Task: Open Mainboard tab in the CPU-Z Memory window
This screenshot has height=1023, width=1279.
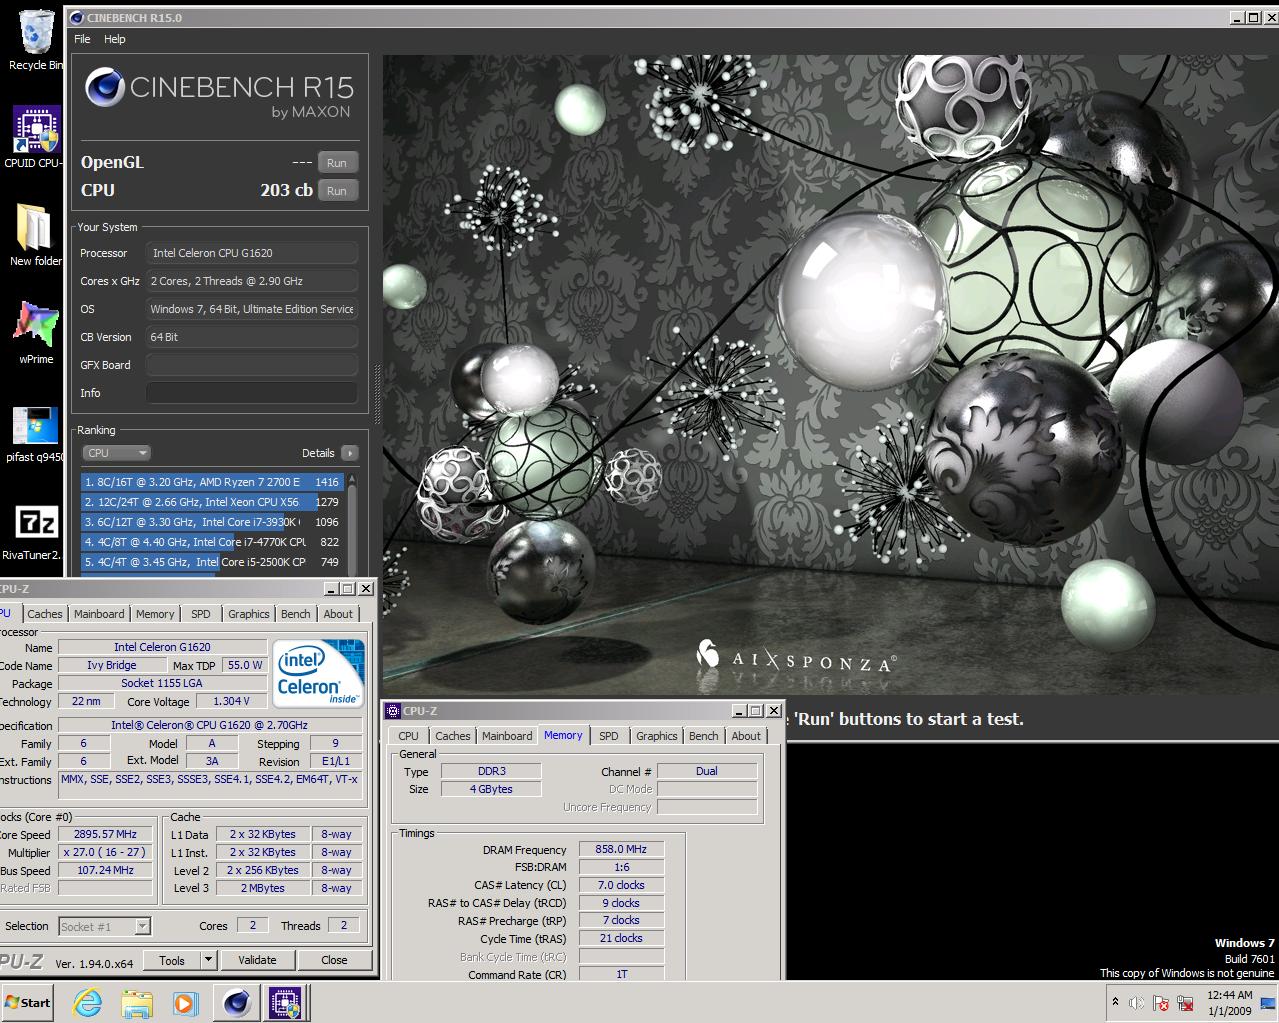Action: 507,736
